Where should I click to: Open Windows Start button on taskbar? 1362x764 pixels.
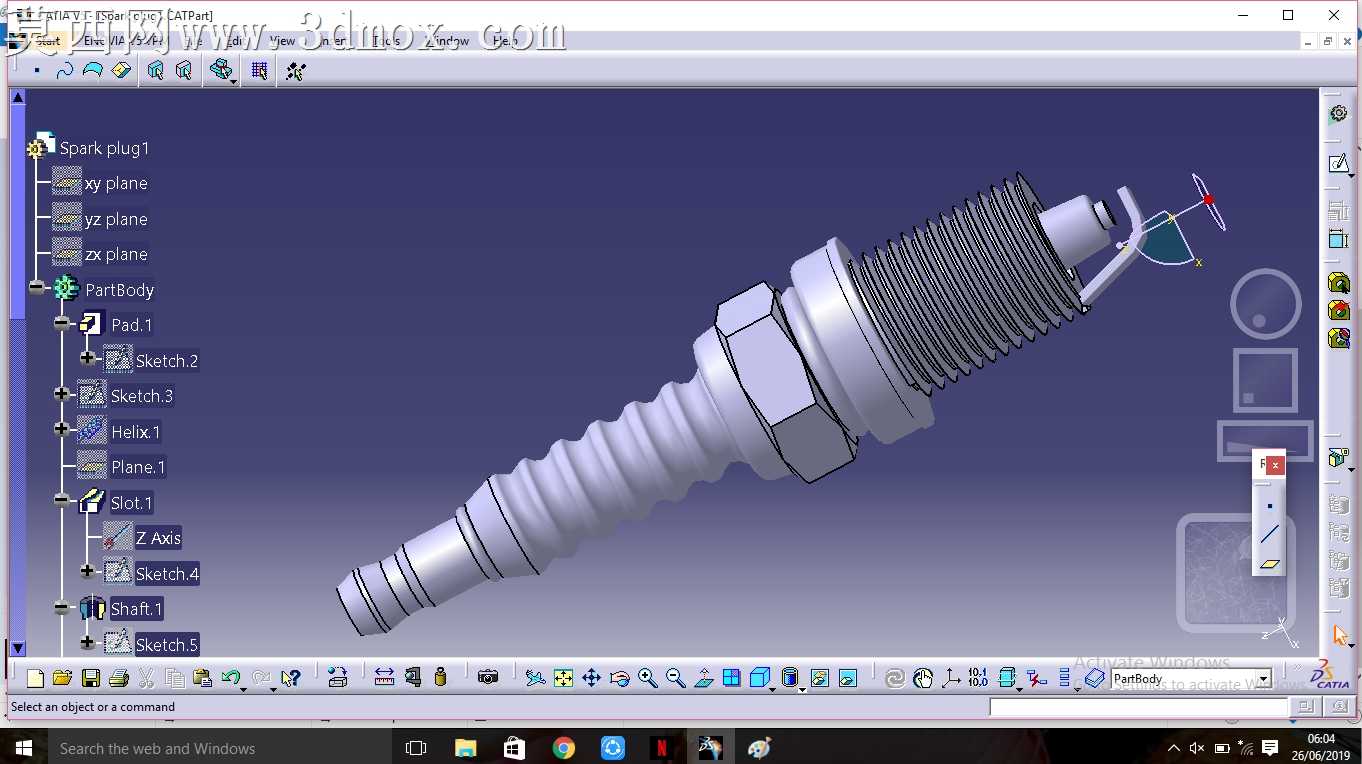(x=23, y=748)
